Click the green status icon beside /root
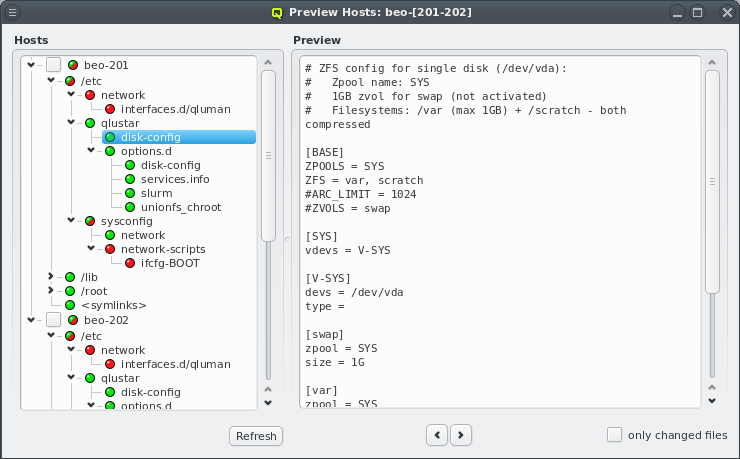Viewport: 740px width, 459px height. [70, 291]
